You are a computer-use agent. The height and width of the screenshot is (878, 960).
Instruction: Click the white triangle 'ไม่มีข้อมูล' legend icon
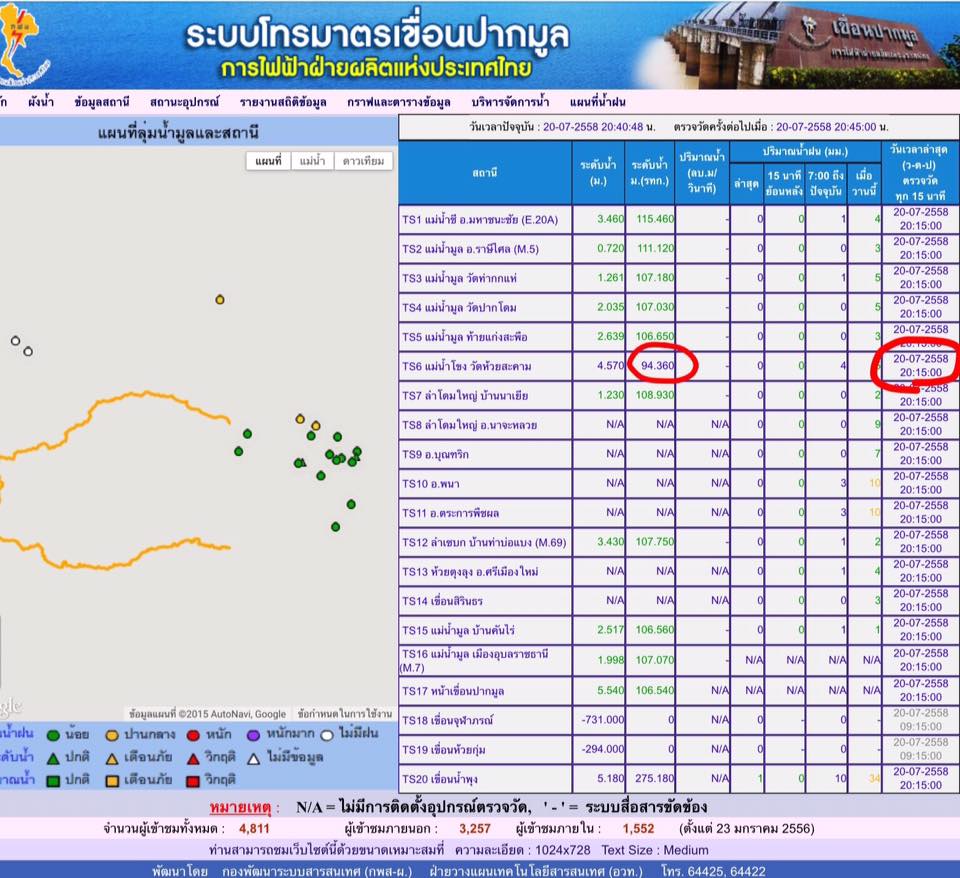(x=255, y=757)
